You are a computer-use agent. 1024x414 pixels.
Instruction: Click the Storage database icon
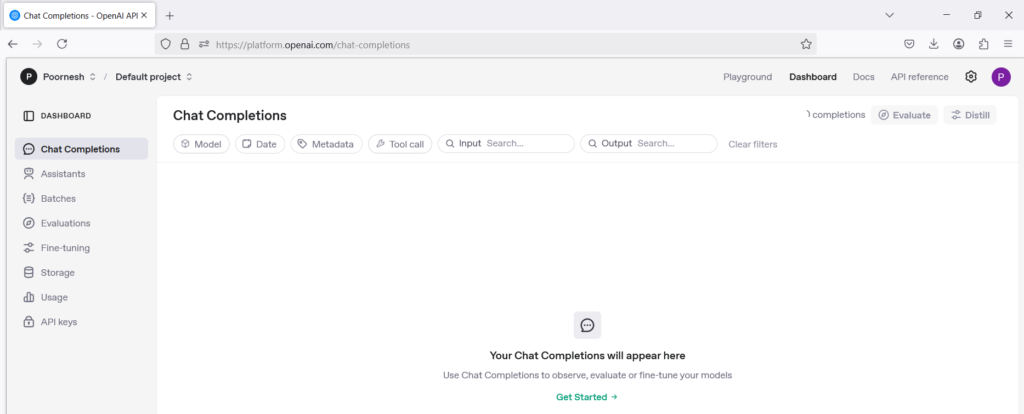(x=28, y=272)
